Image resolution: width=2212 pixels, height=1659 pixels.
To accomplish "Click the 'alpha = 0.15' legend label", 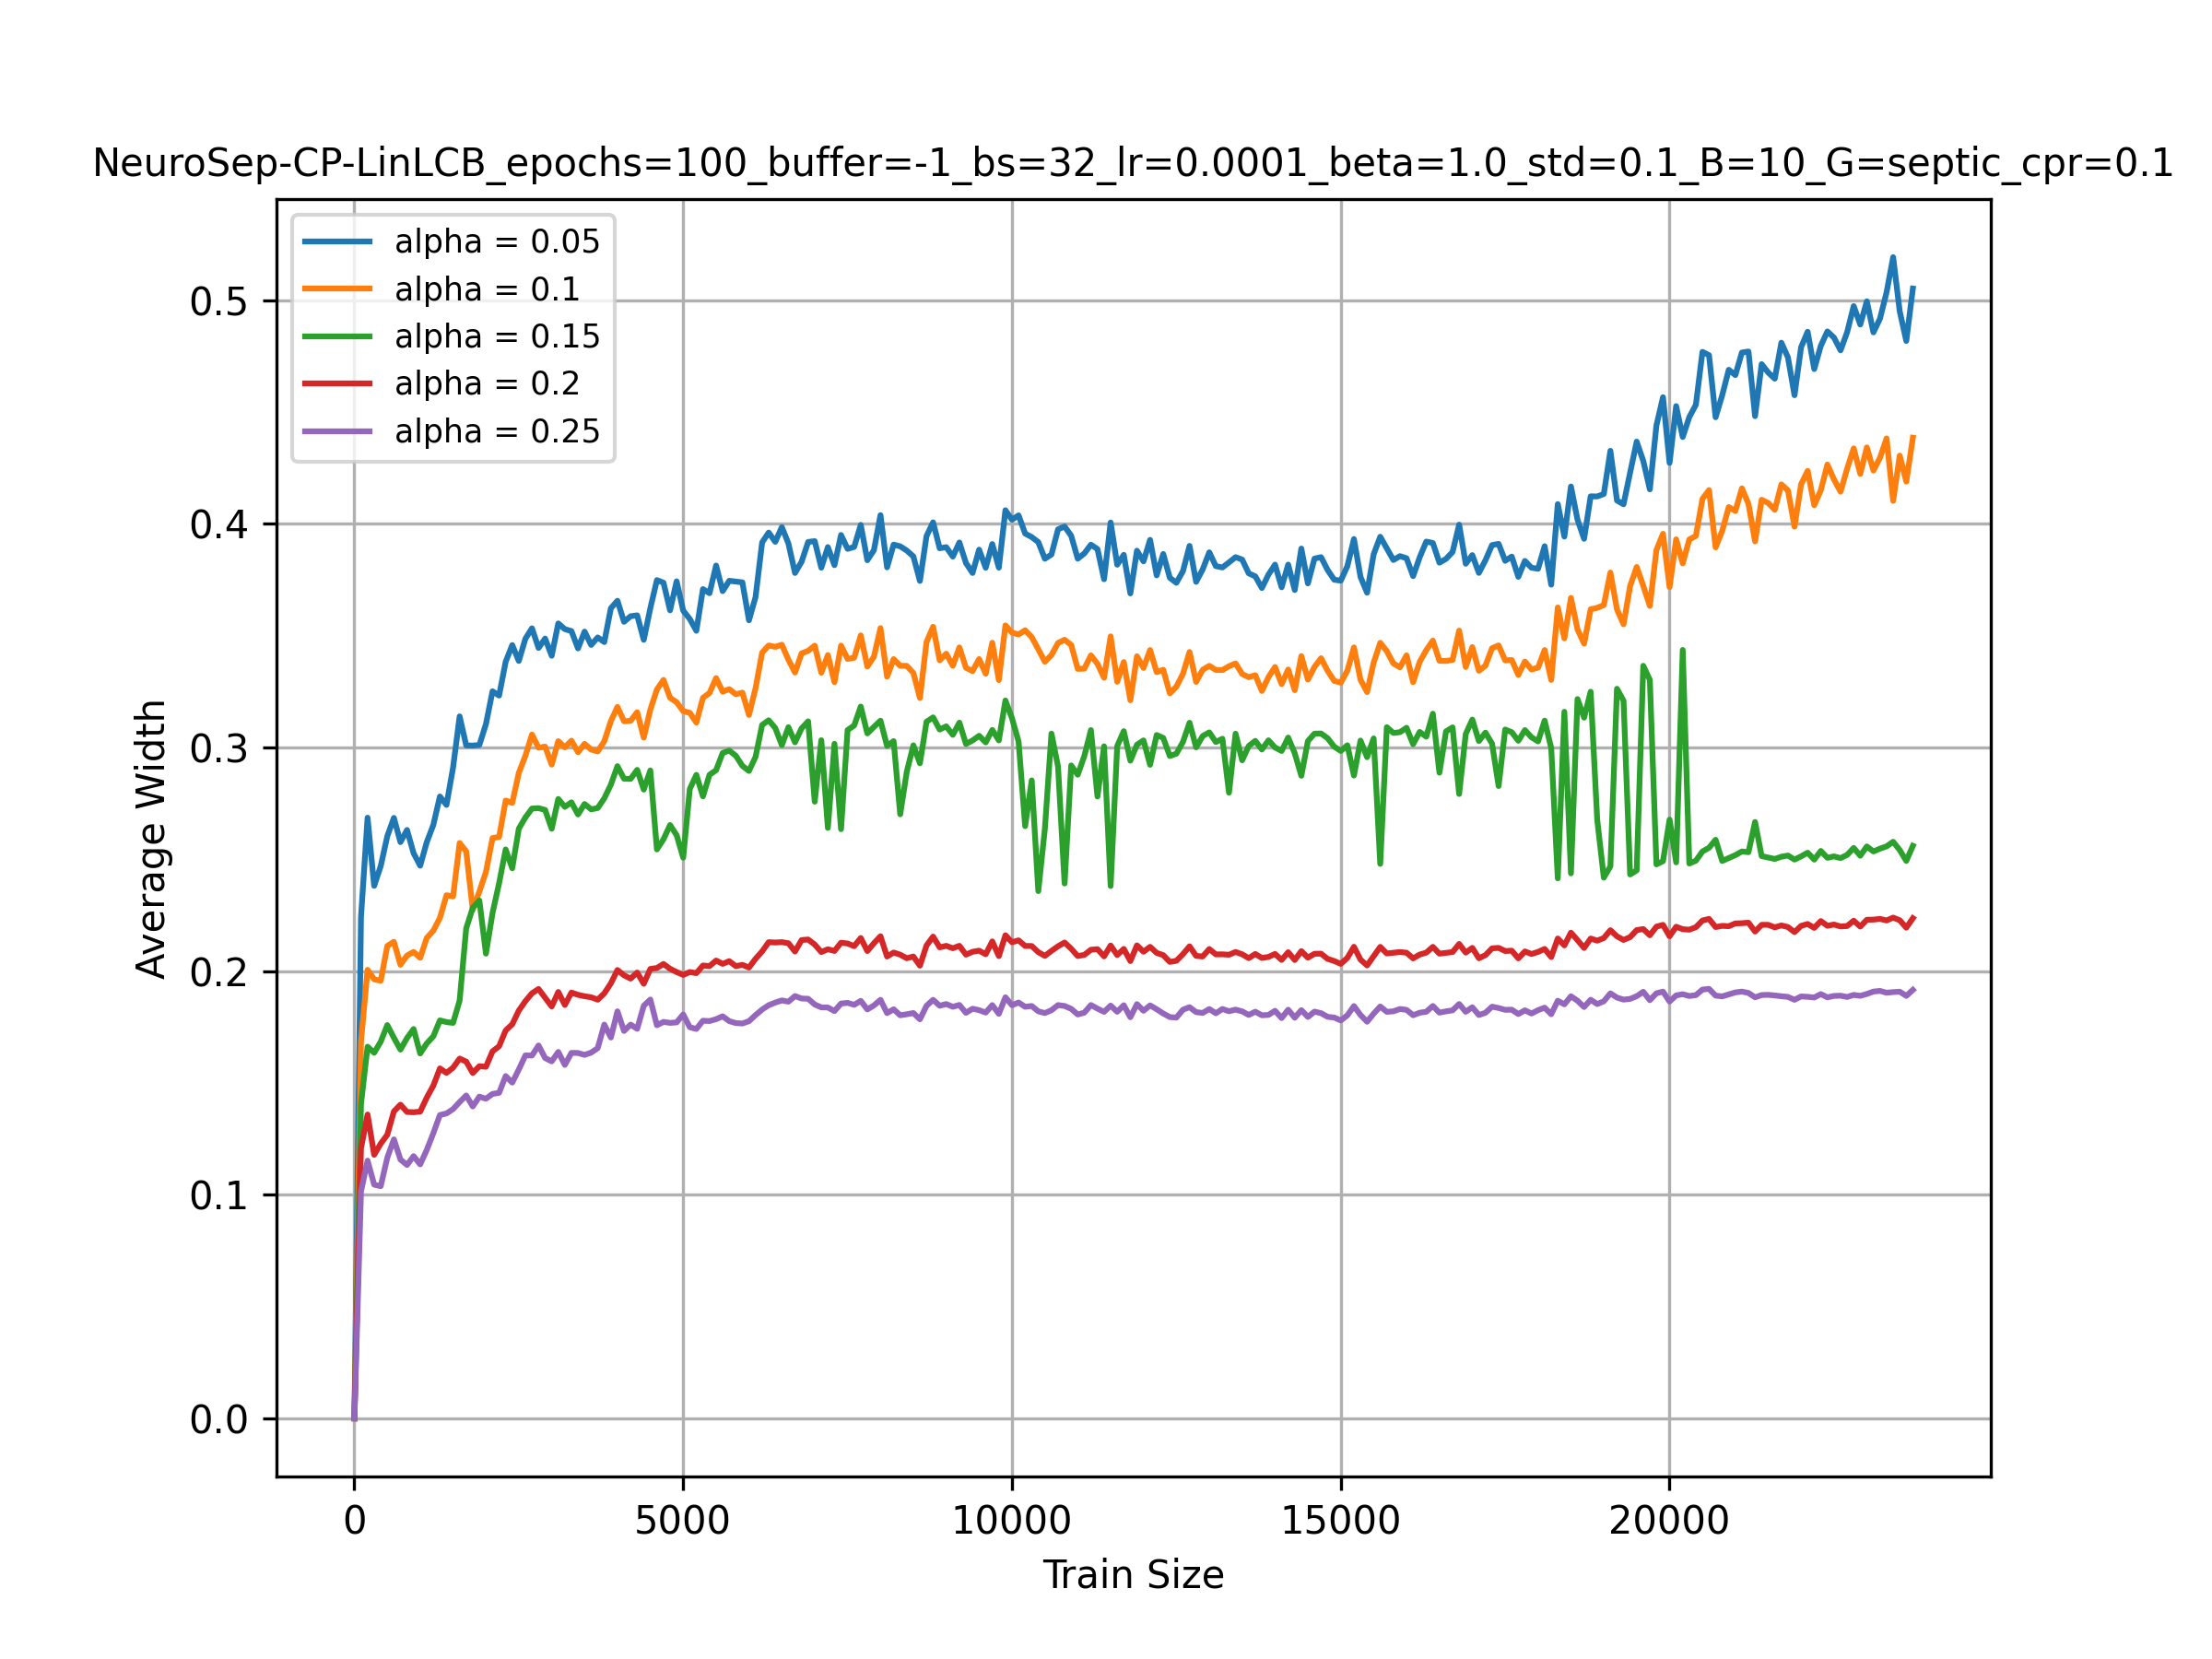I will pyautogui.click(x=497, y=336).
